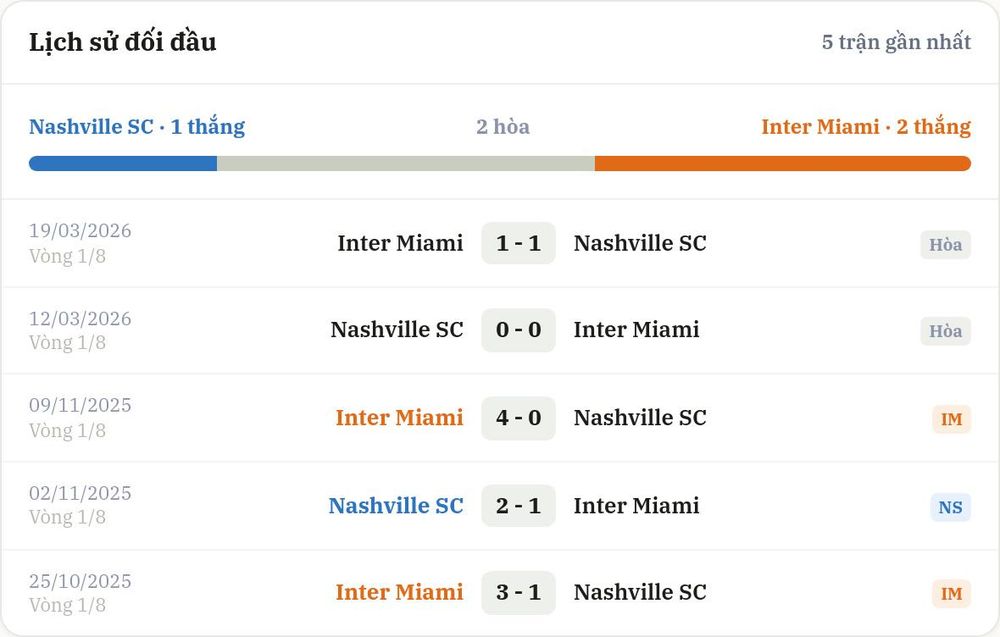The width and height of the screenshot is (1000, 637).
Task: Open the 4 - 0 score box
Action: pos(518,418)
